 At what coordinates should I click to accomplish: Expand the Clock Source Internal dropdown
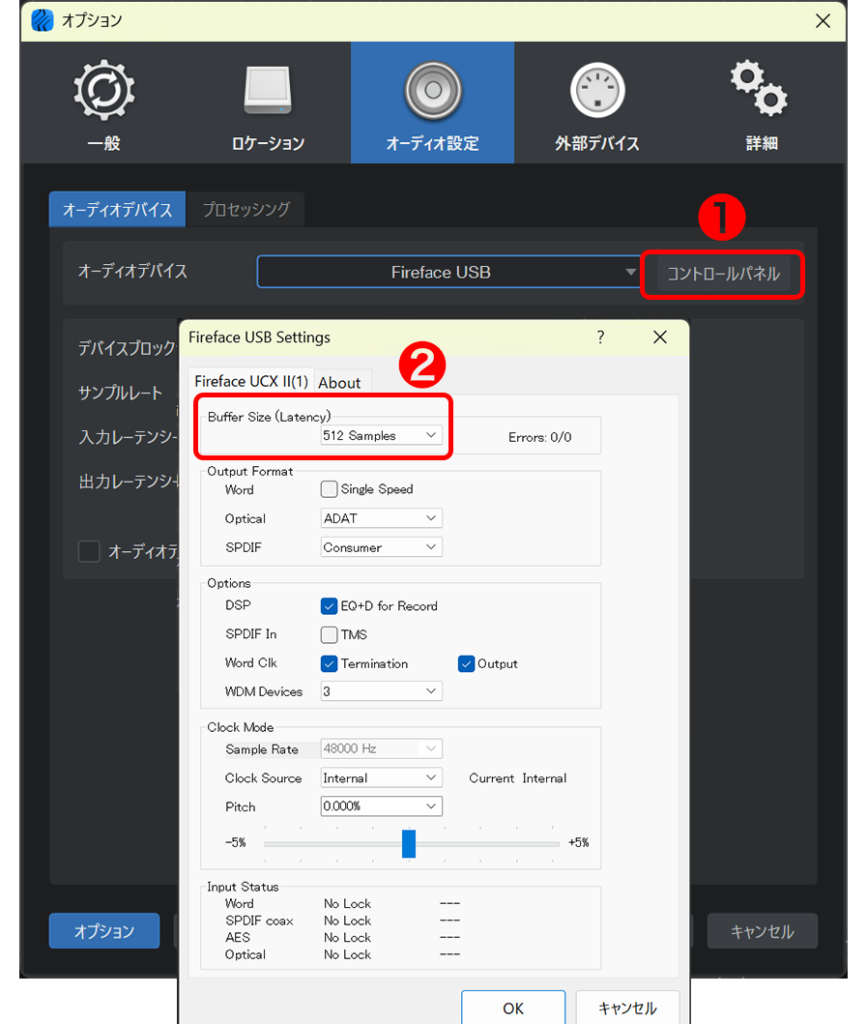click(x=381, y=778)
